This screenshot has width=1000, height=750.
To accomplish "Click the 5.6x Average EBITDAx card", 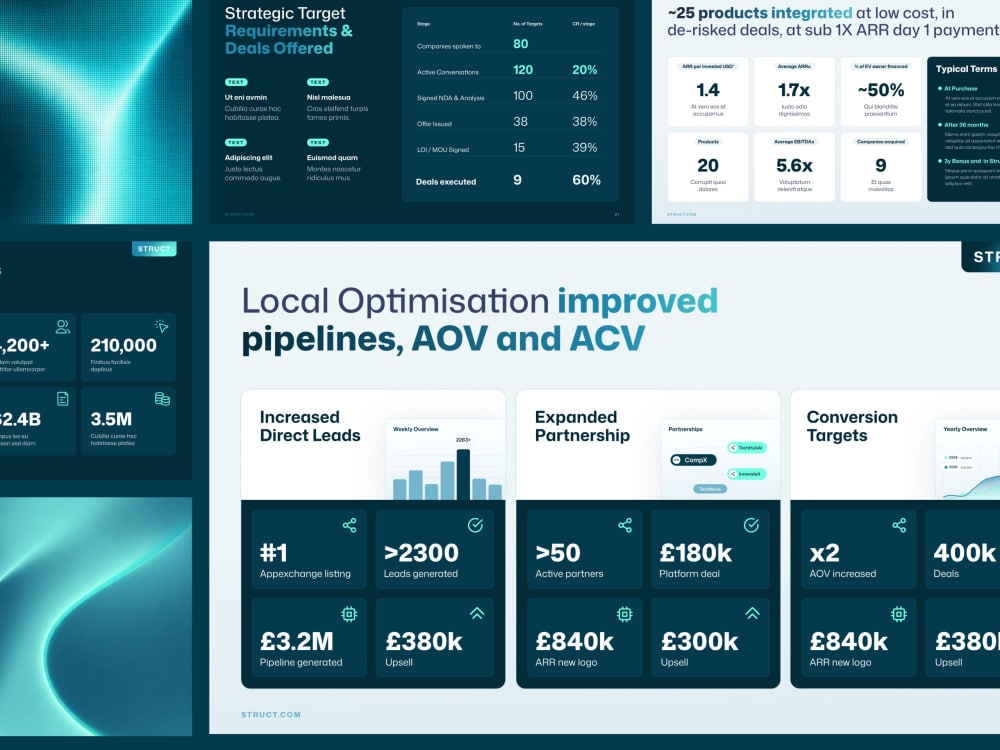I will (x=794, y=167).
